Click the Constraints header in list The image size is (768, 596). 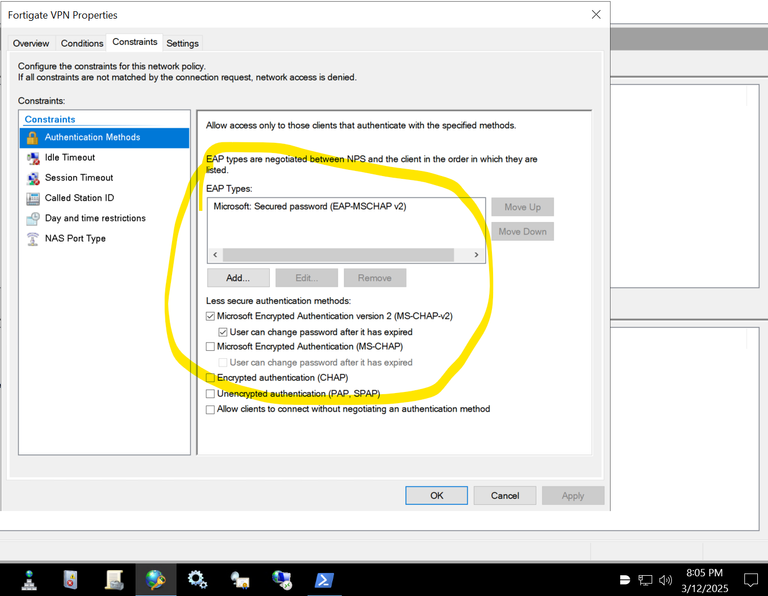click(50, 119)
